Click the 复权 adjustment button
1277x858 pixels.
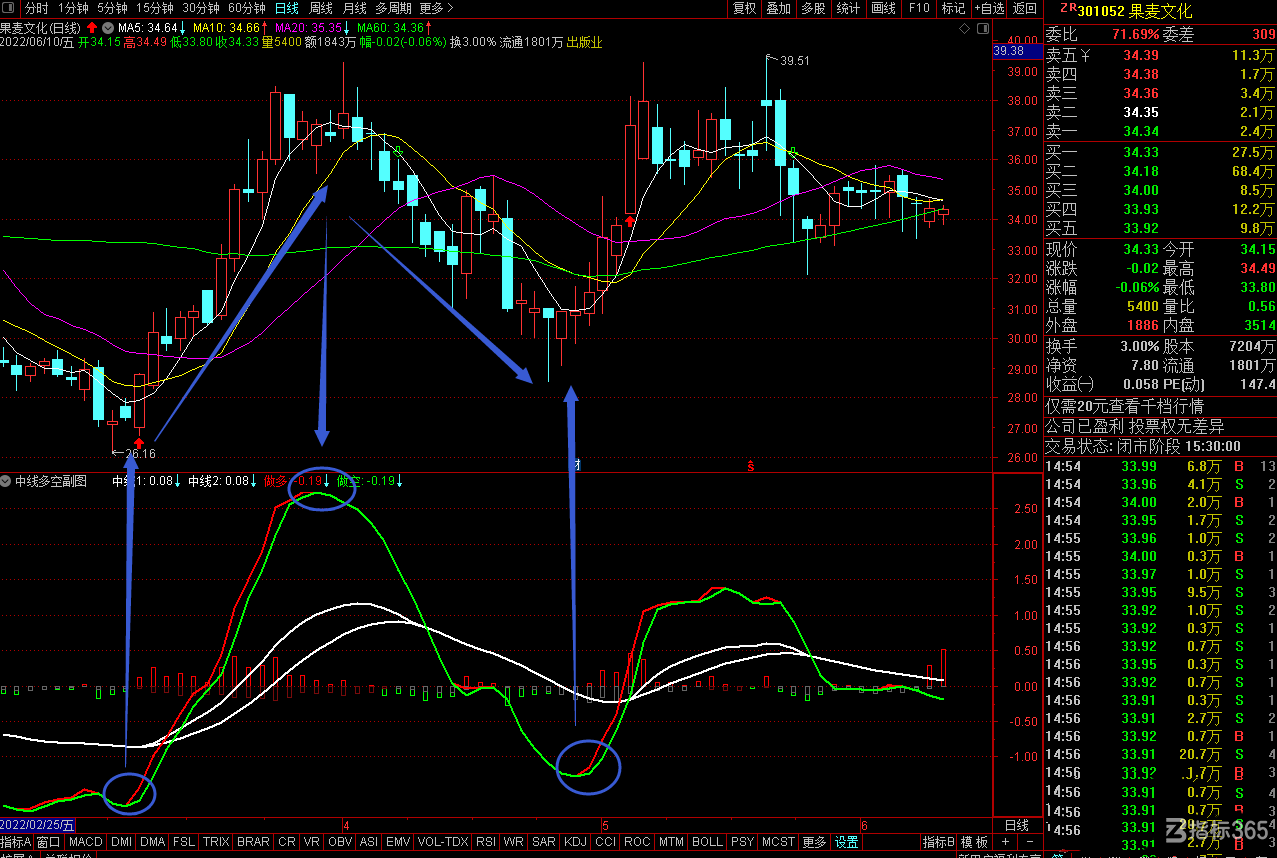tap(745, 8)
